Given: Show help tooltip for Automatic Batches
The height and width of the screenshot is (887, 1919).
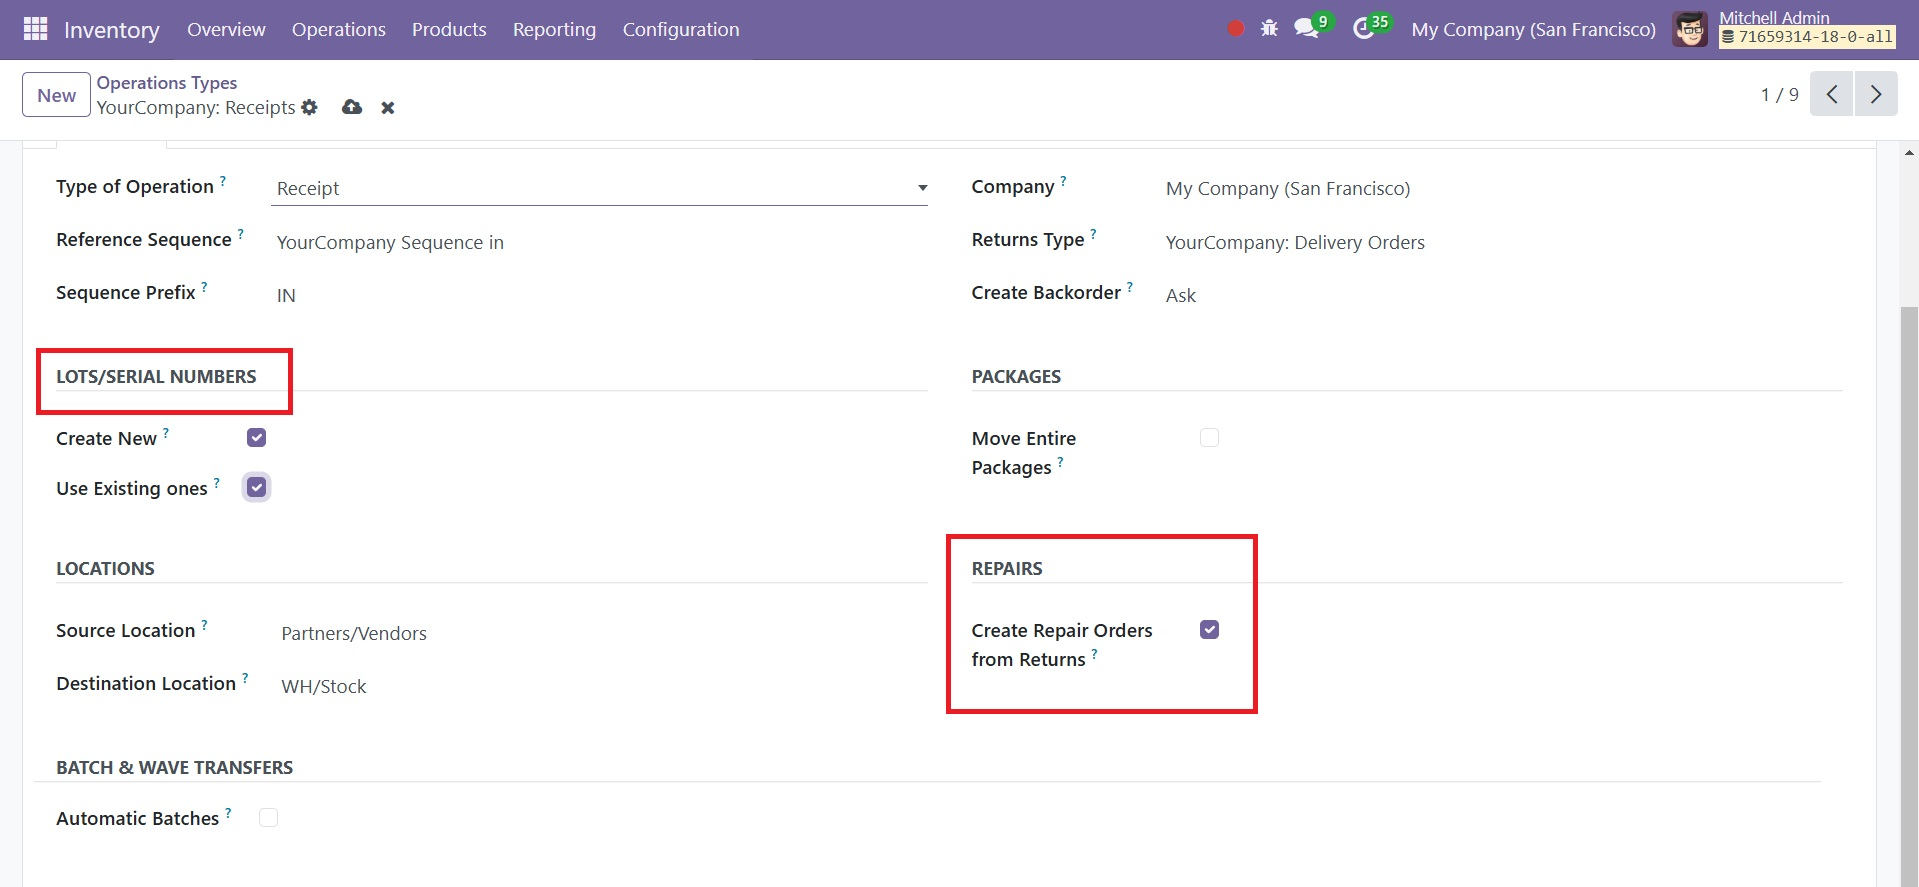Looking at the screenshot, I should [228, 813].
